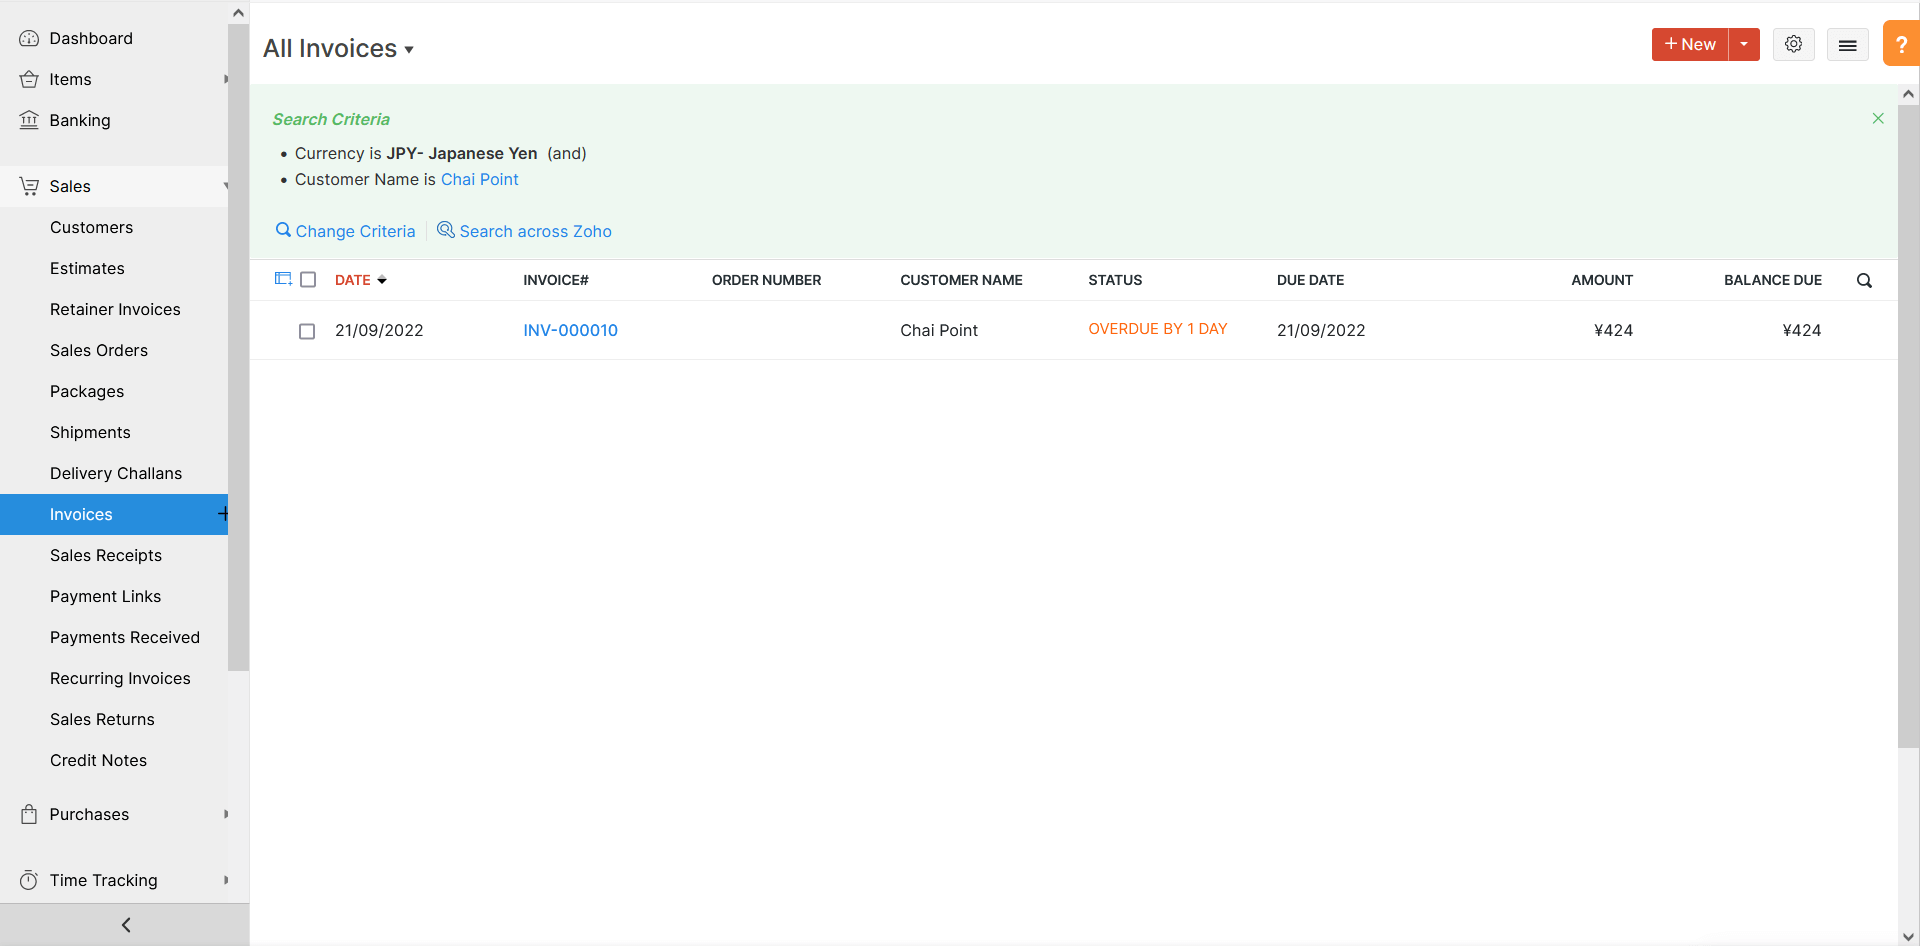Image resolution: width=1920 pixels, height=946 pixels.
Task: Switch to Recurring Invoices in sidebar
Action: point(120,678)
